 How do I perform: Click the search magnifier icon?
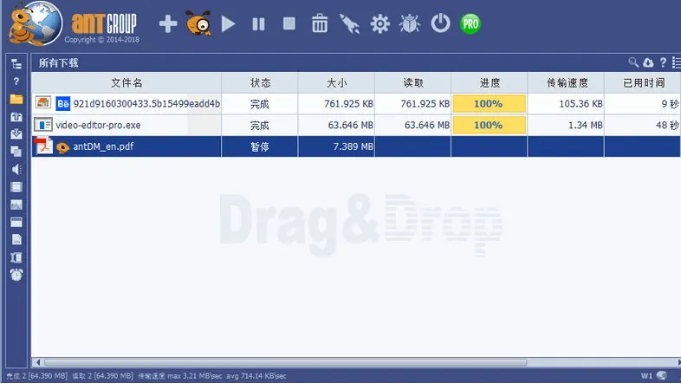(633, 63)
